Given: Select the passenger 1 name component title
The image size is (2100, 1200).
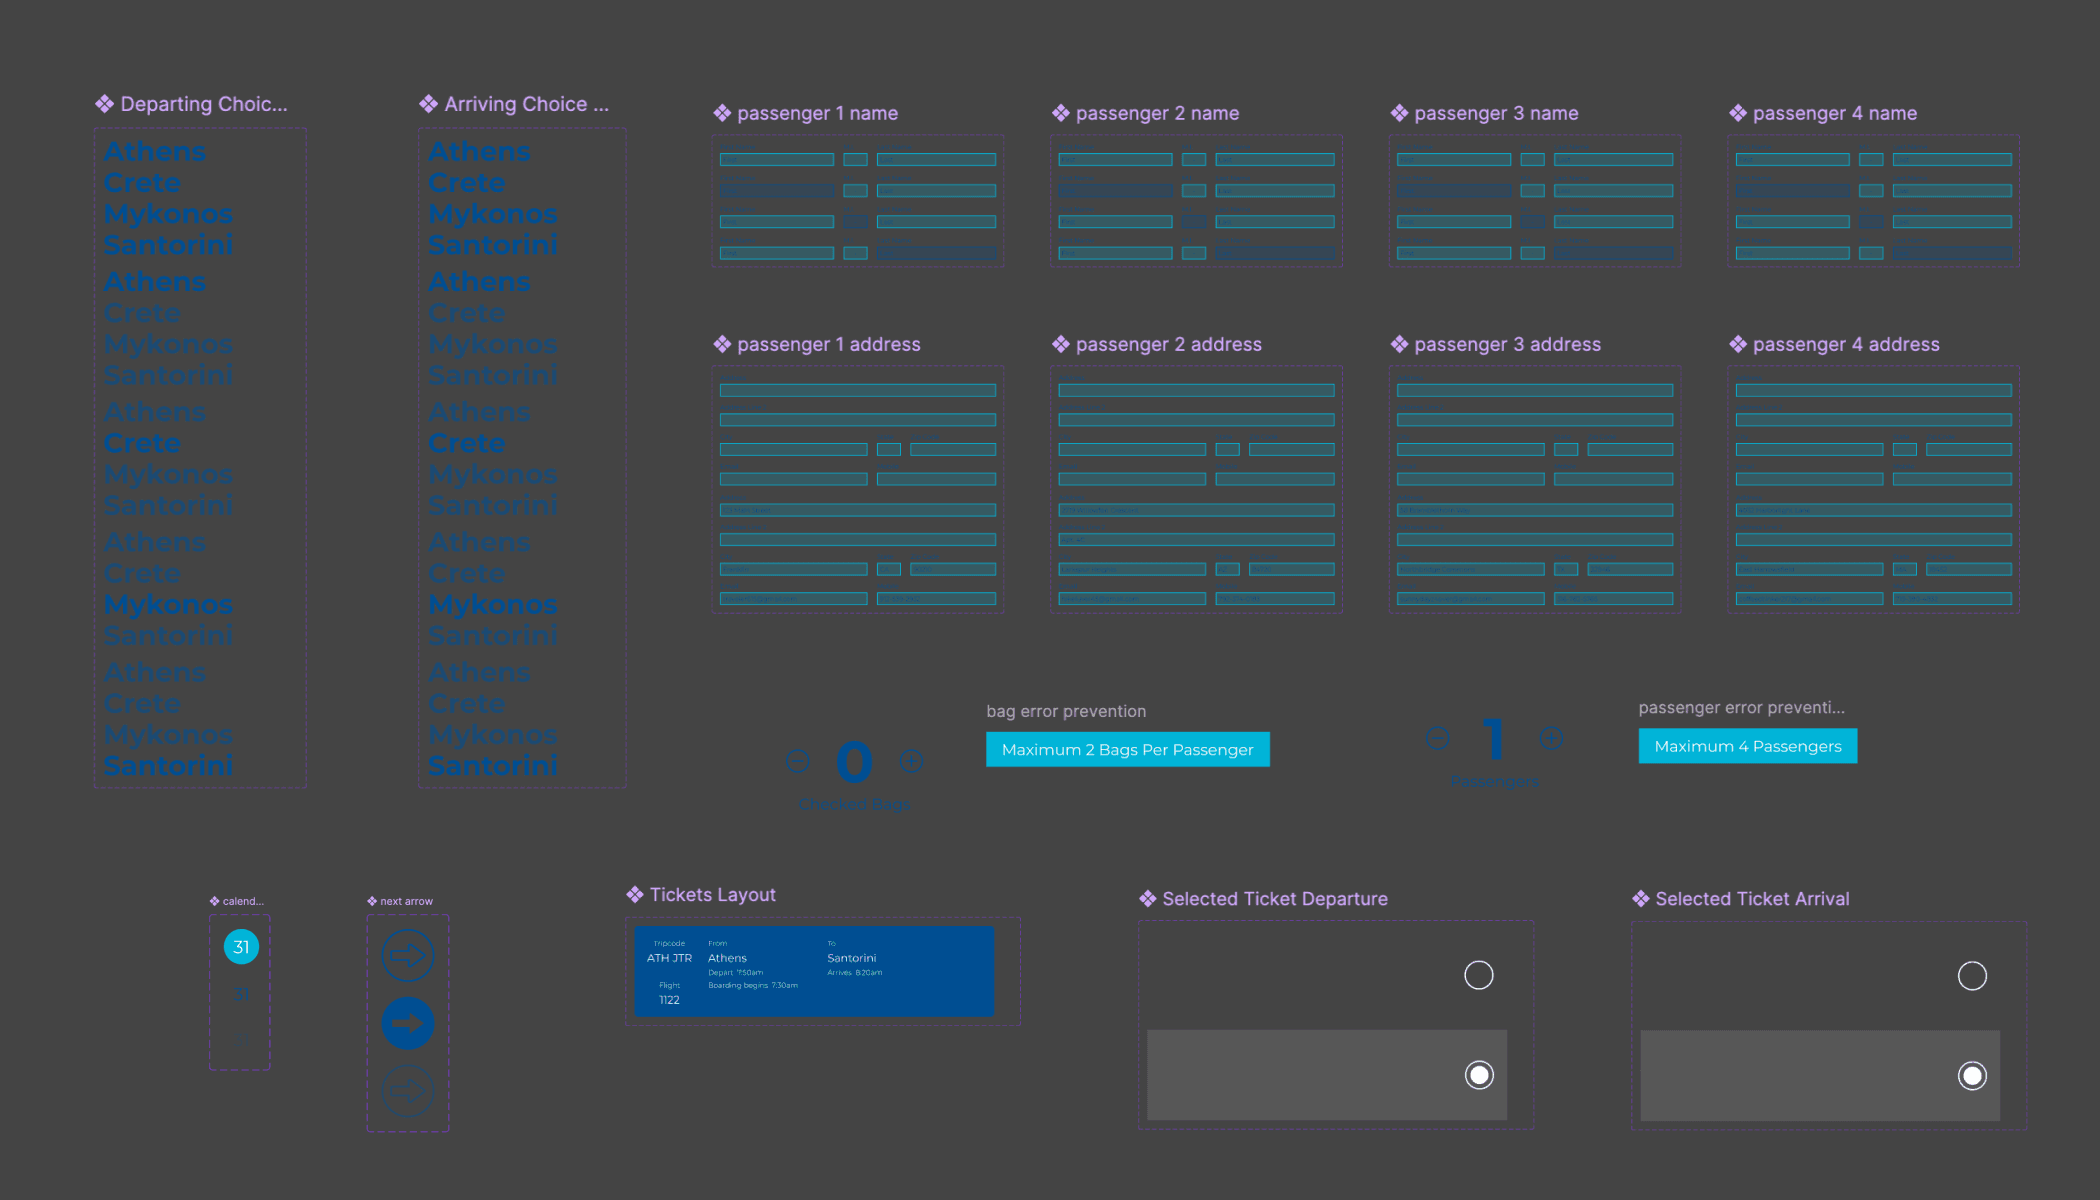Looking at the screenshot, I should (x=817, y=113).
